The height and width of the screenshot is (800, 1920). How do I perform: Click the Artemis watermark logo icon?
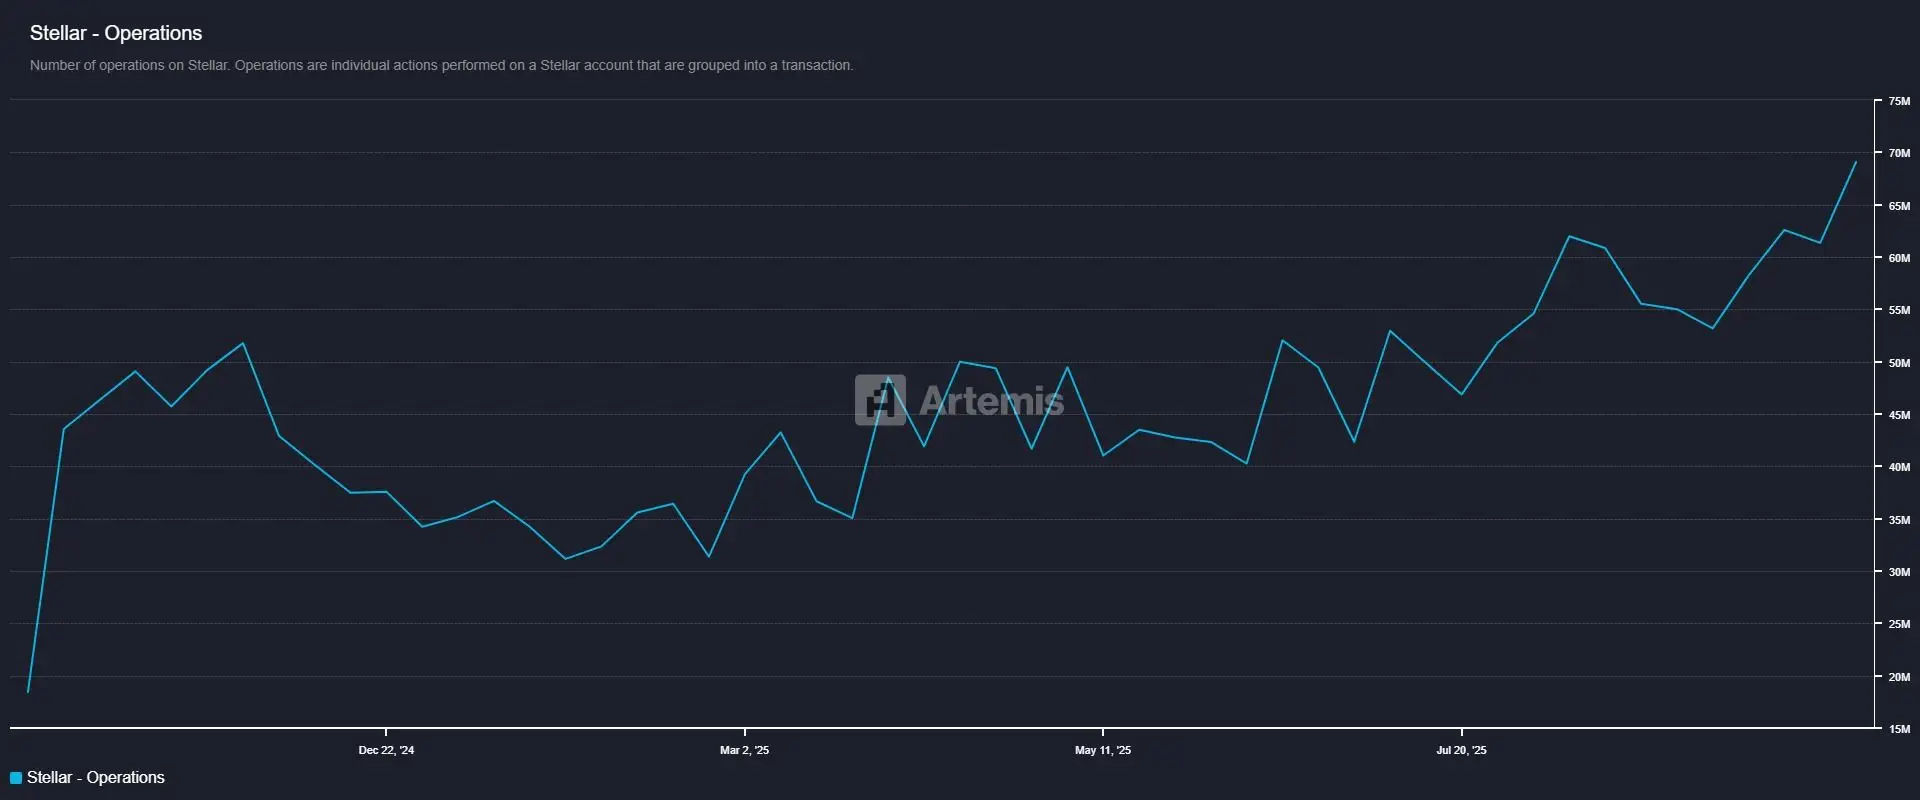880,400
